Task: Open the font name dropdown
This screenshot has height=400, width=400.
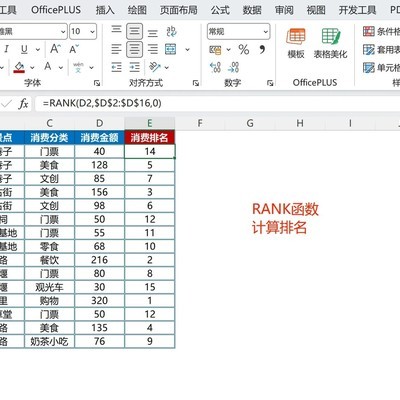Action: pos(63,32)
